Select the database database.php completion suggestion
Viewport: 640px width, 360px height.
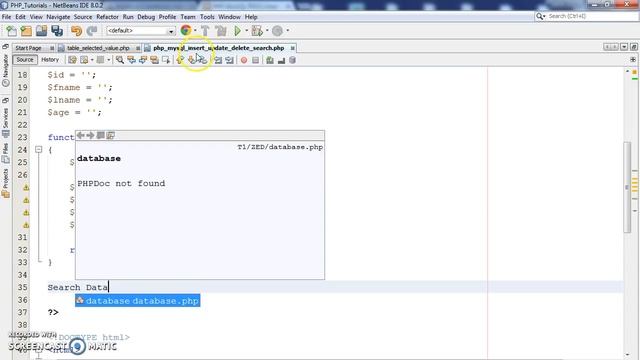point(138,301)
